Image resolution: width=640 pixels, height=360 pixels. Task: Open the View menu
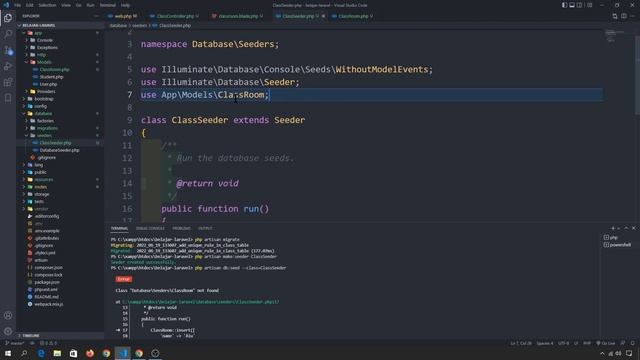(x=66, y=5)
